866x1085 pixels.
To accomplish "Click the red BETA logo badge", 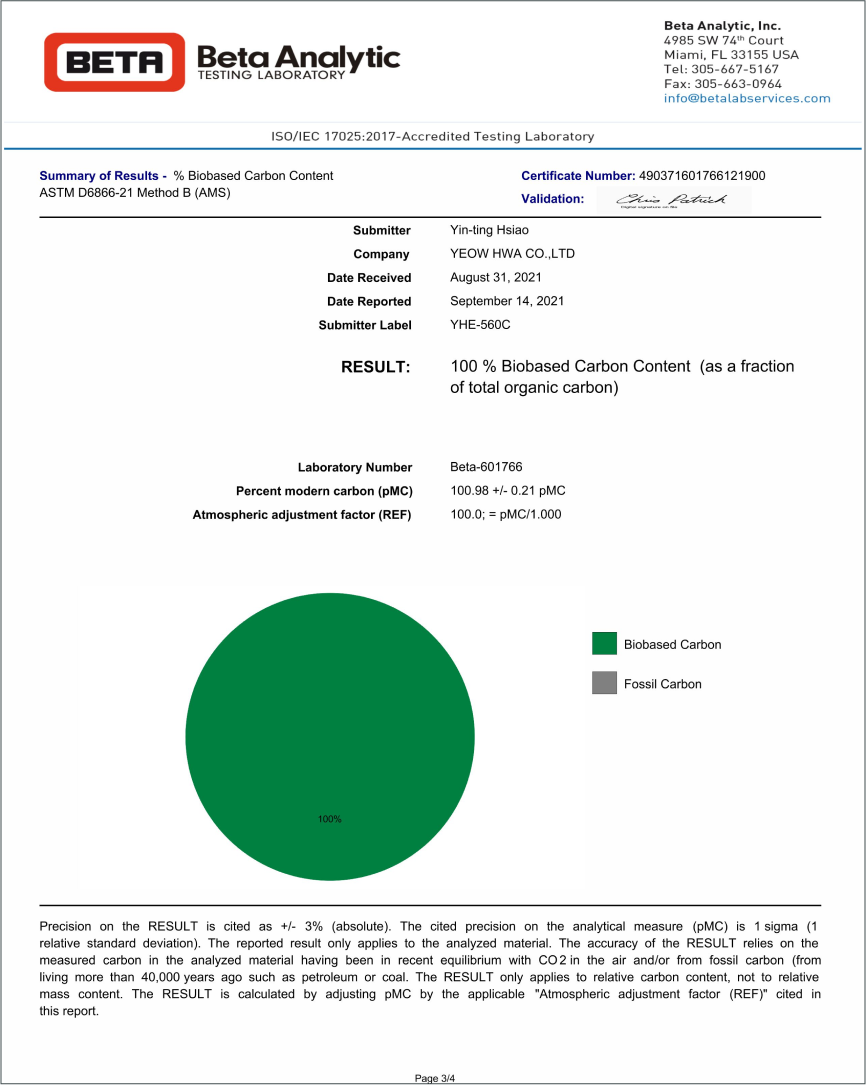I will pyautogui.click(x=114, y=62).
